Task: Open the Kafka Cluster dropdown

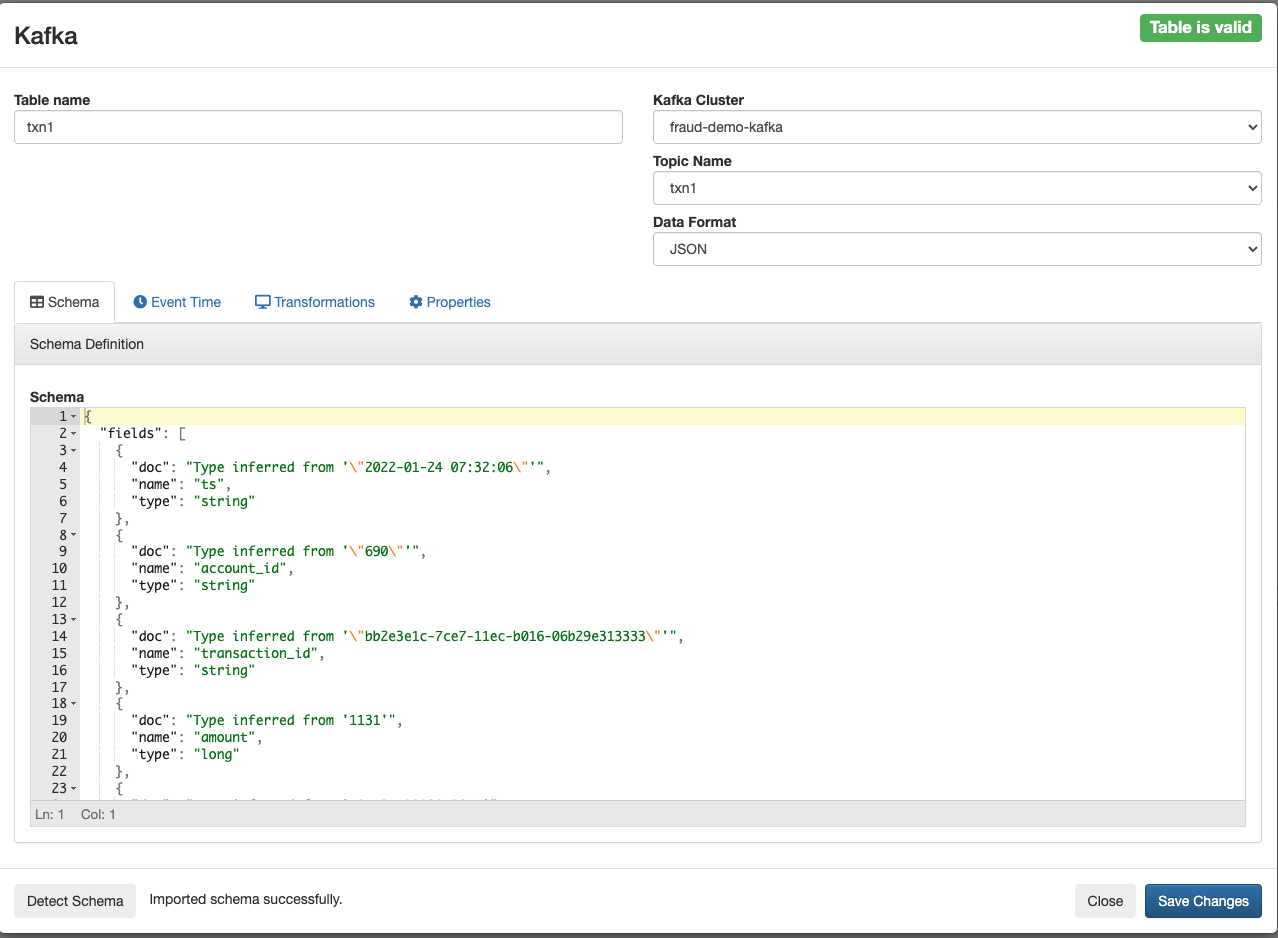Action: 957,127
